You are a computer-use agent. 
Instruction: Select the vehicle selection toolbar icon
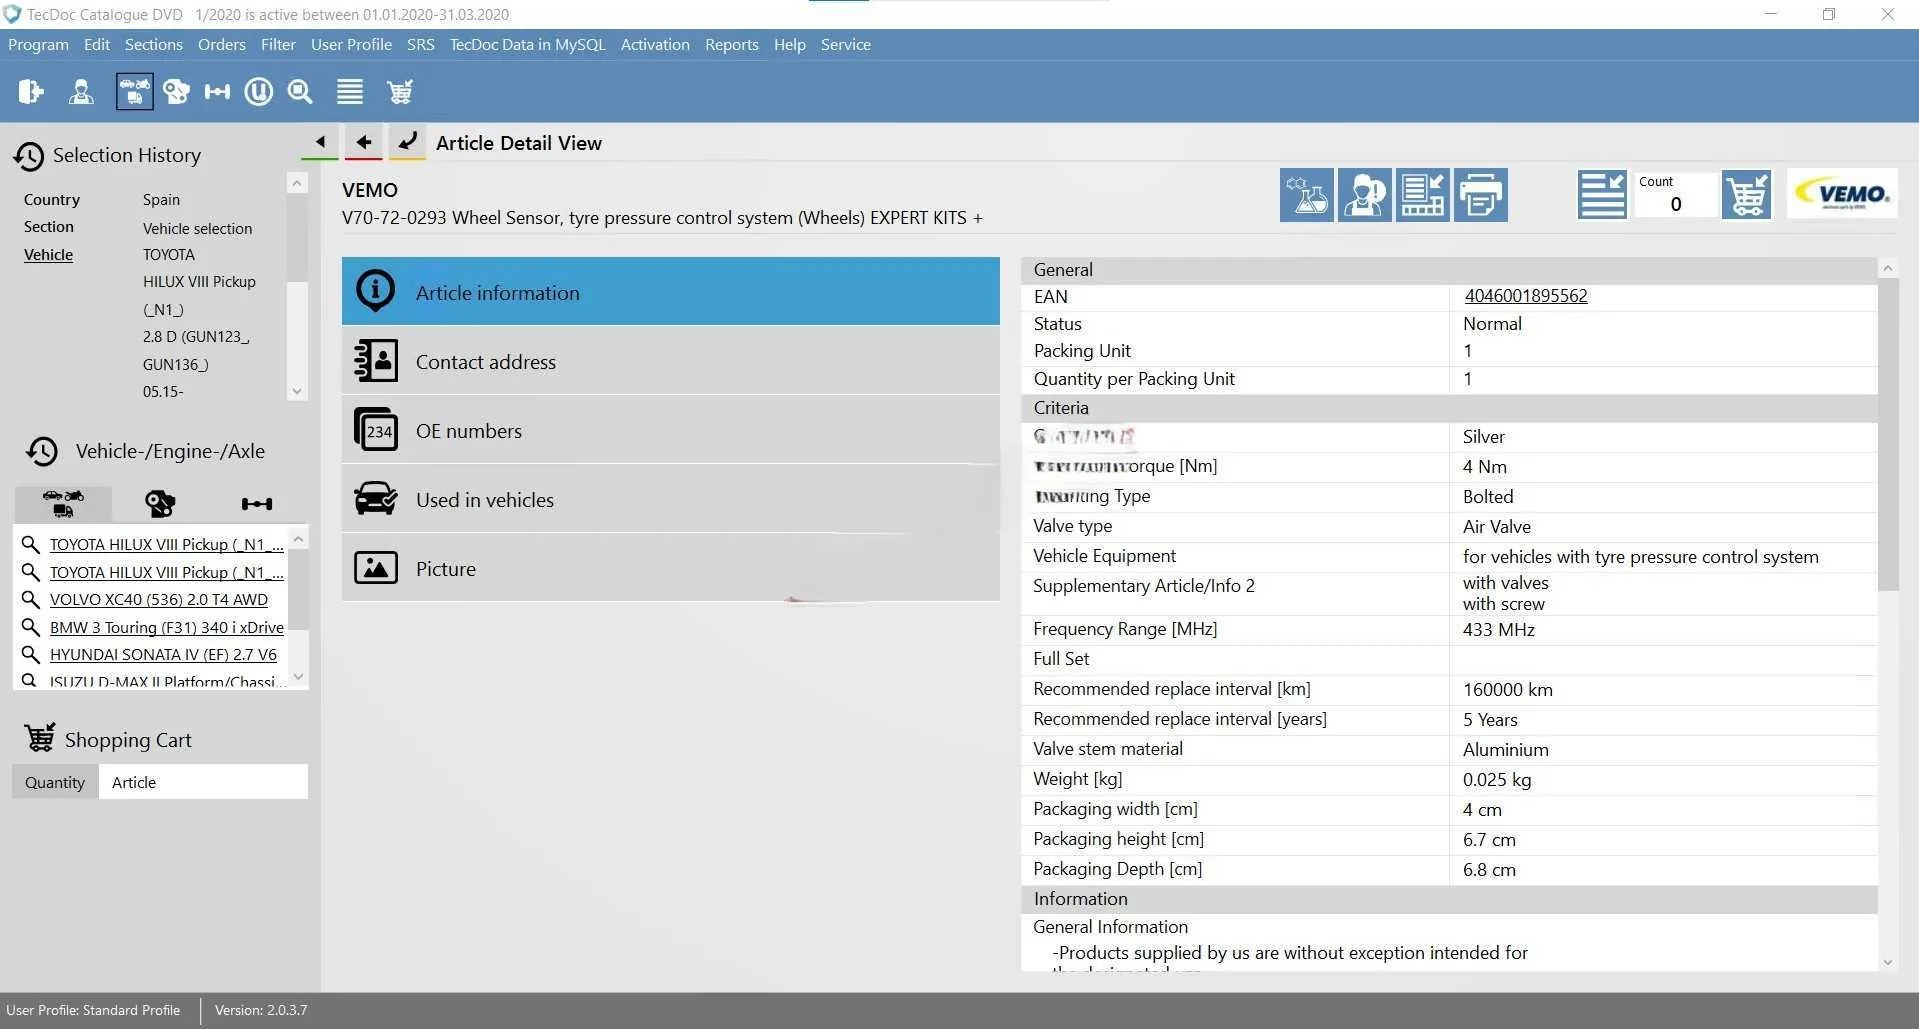(134, 92)
